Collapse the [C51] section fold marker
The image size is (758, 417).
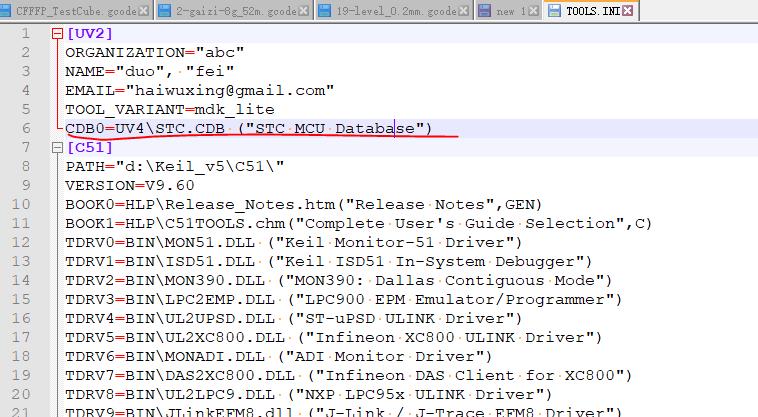point(58,147)
